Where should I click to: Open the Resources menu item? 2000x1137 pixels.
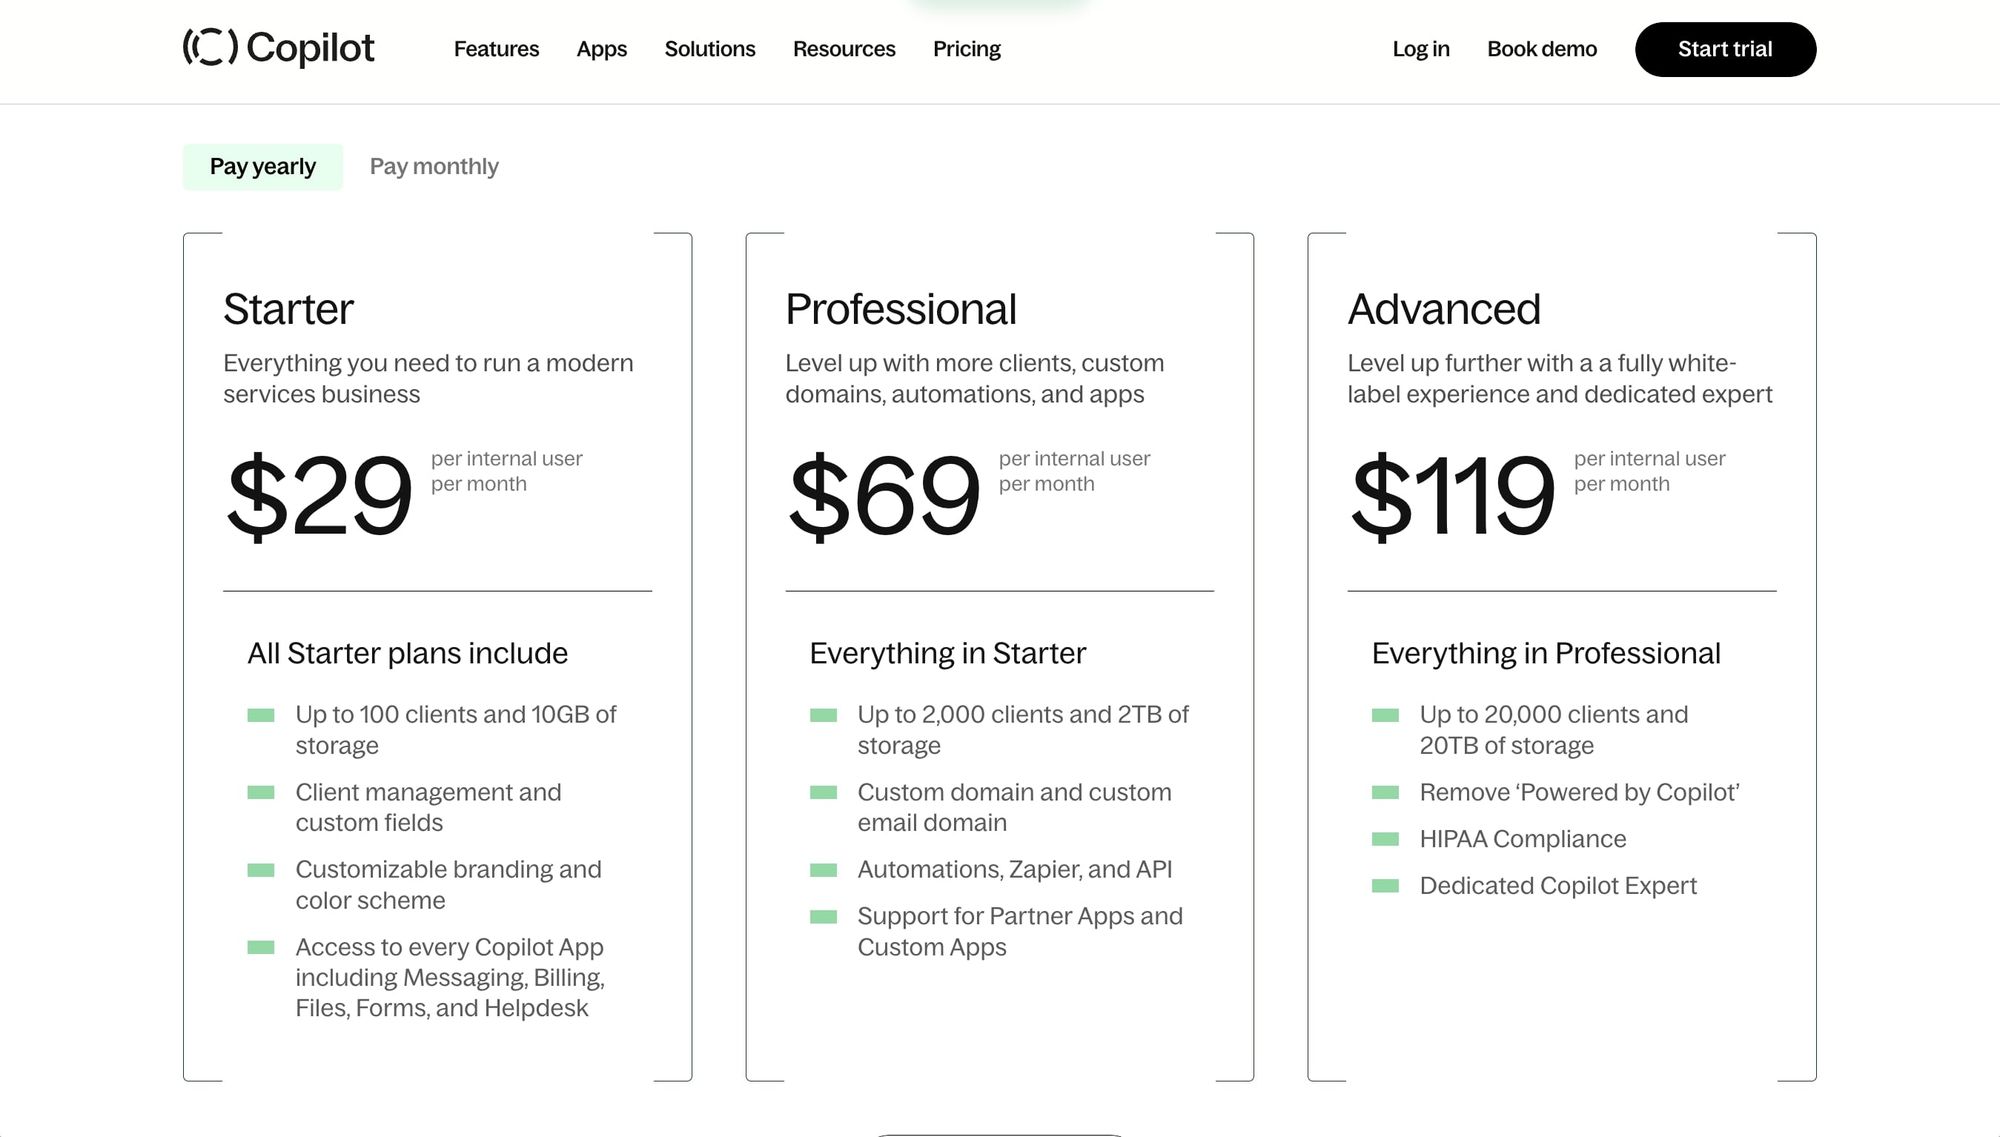[x=843, y=49]
